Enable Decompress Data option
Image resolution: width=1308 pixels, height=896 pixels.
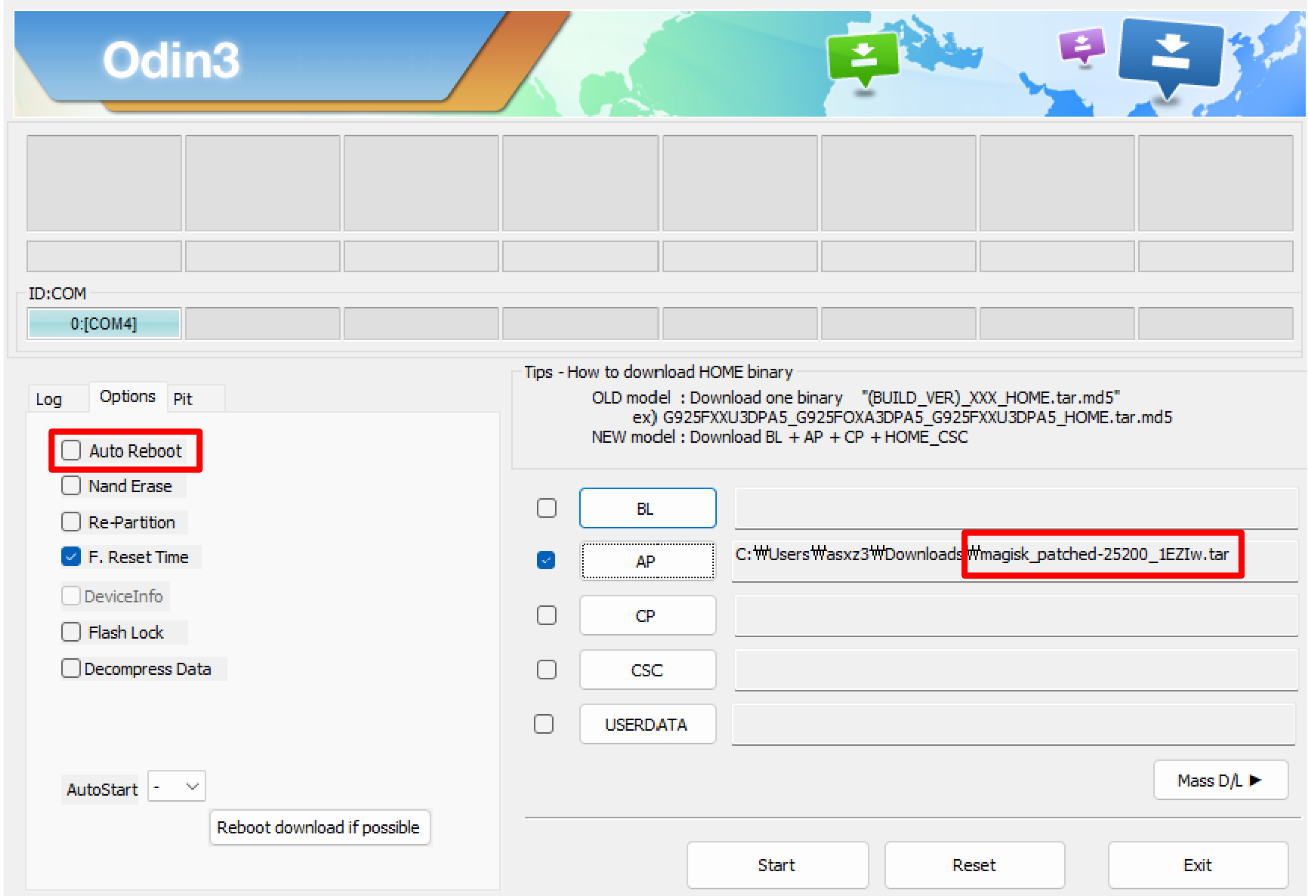[71, 669]
